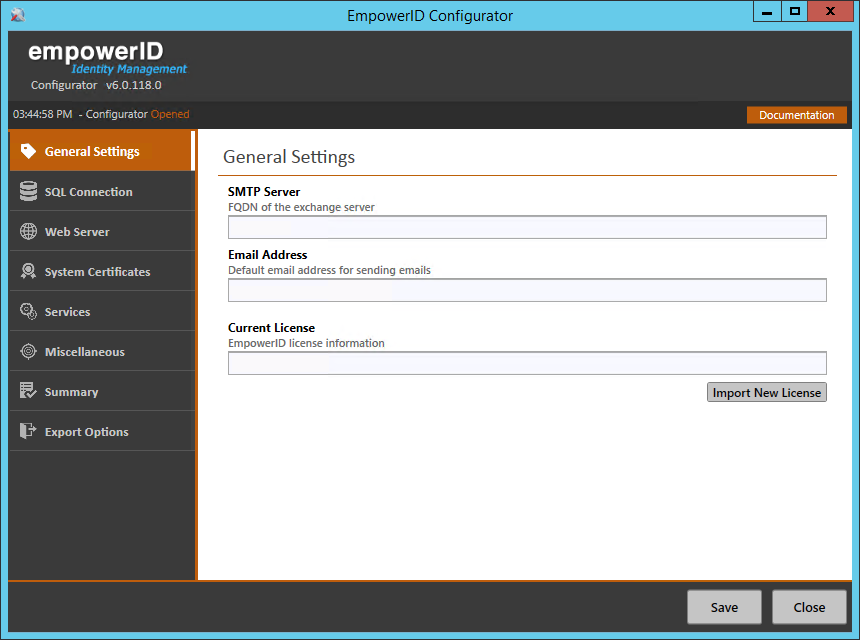
Task: Click the Export Options arrow icon
Action: 28,431
